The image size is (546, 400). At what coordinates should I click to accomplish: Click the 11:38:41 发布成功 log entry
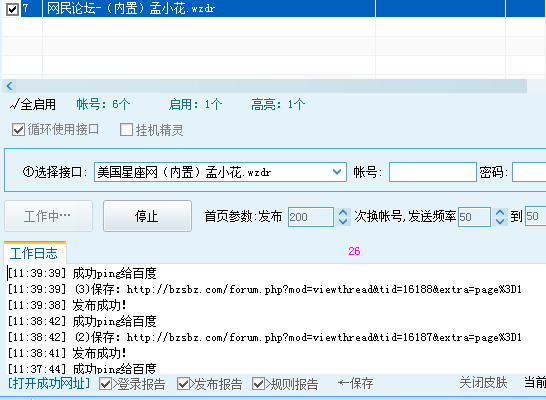(67, 353)
